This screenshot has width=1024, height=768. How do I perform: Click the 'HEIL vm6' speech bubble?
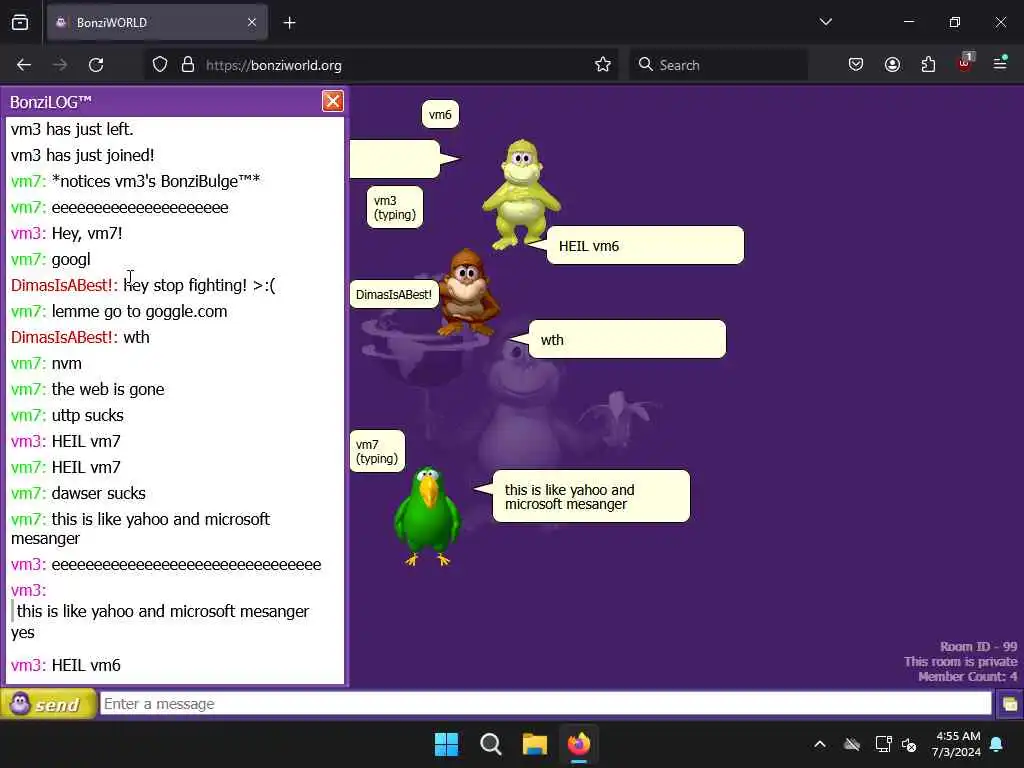tap(645, 246)
